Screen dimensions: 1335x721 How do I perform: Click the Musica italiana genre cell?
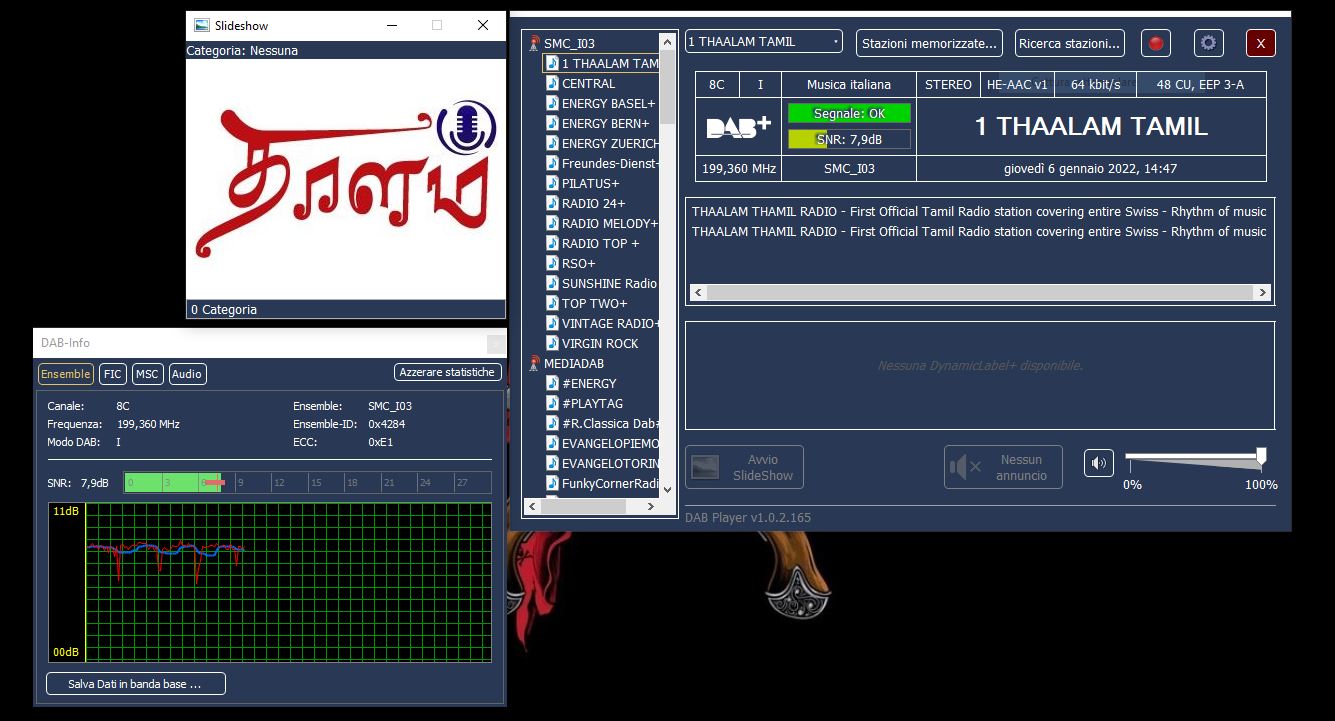[x=849, y=85]
